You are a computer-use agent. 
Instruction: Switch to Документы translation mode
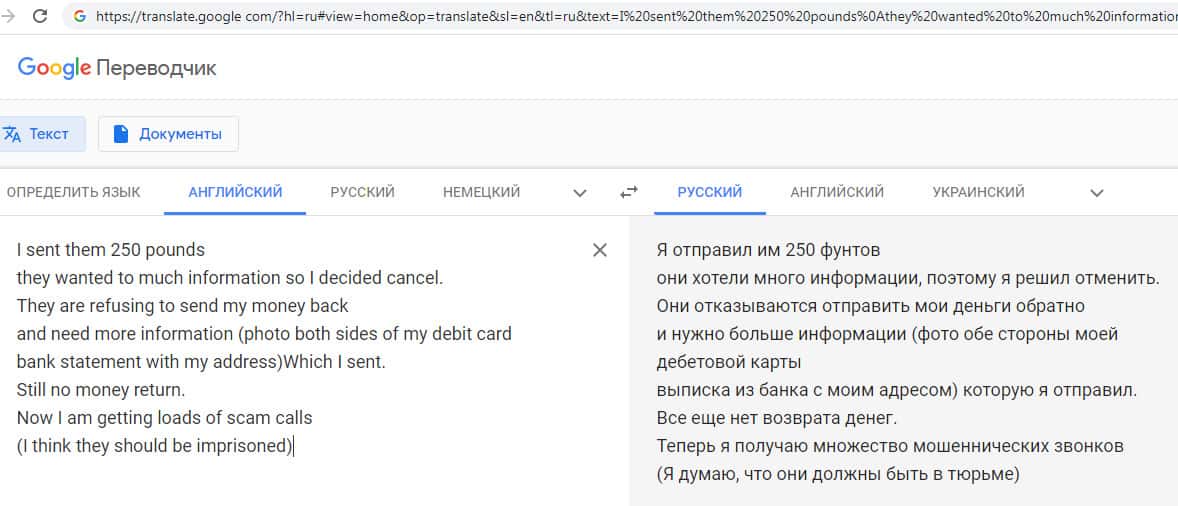click(x=168, y=134)
